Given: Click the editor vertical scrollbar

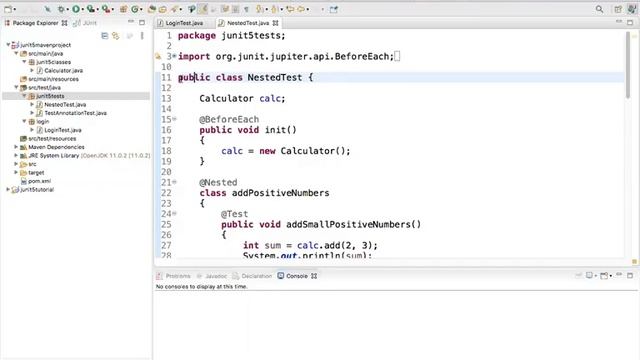Looking at the screenshot, I should pyautogui.click(x=628, y=65).
